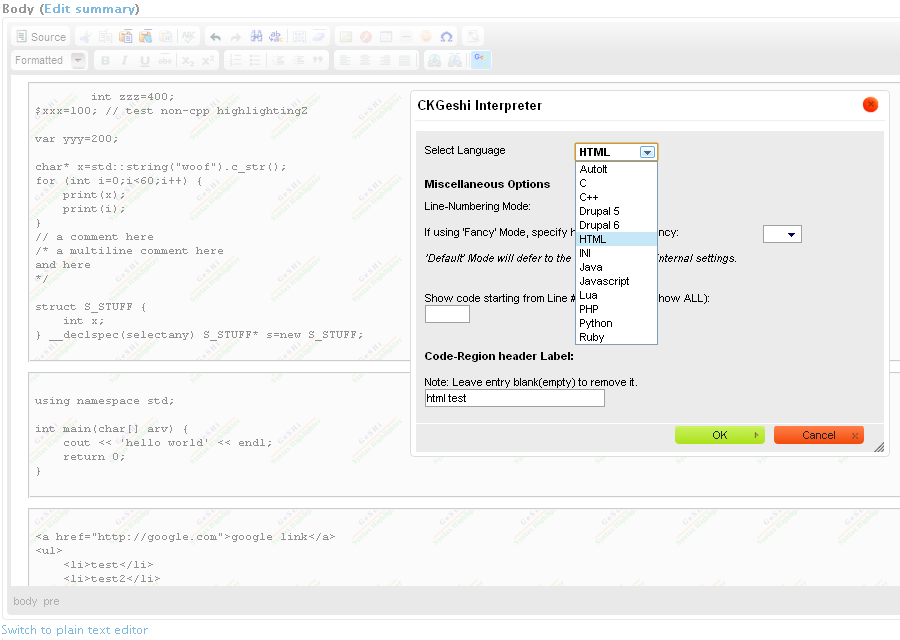Click the Insert Table icon
The image size is (900, 640).
tap(386, 37)
